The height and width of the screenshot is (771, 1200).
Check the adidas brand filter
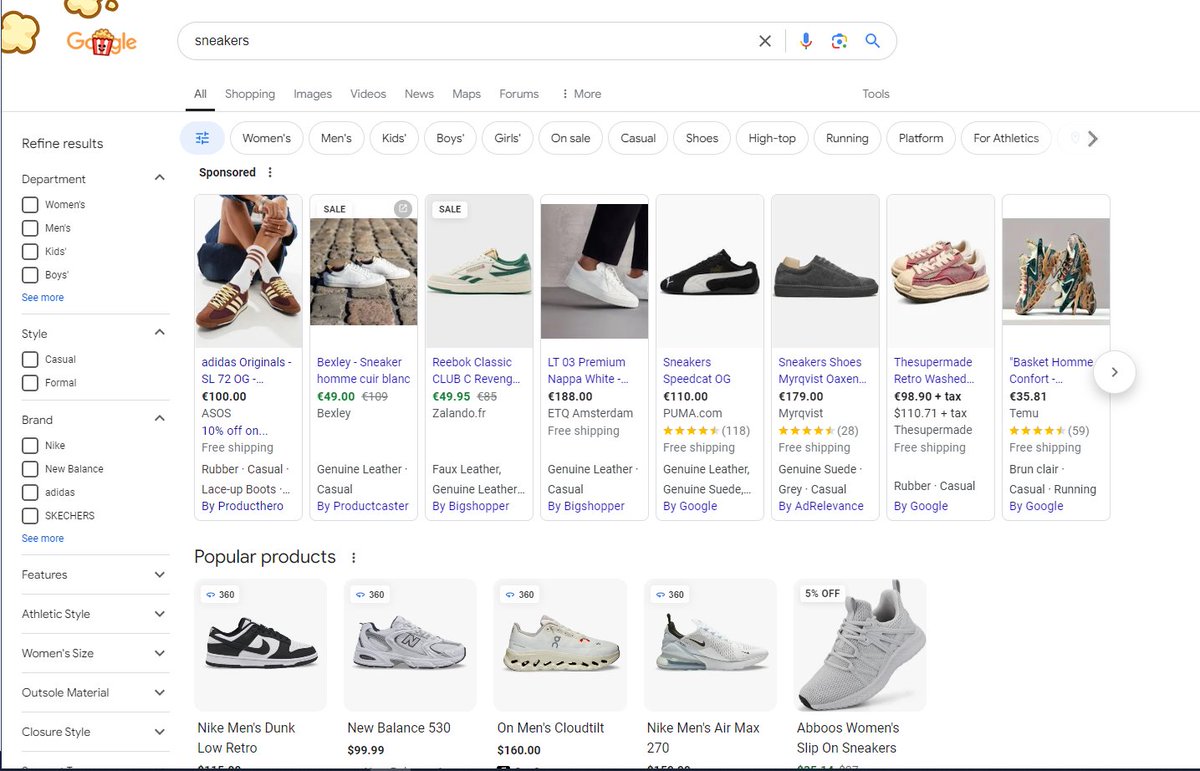tap(30, 493)
